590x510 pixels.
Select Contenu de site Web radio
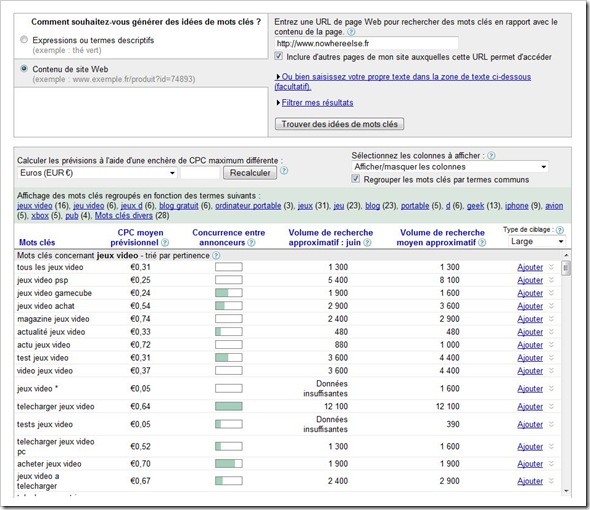pos(24,69)
